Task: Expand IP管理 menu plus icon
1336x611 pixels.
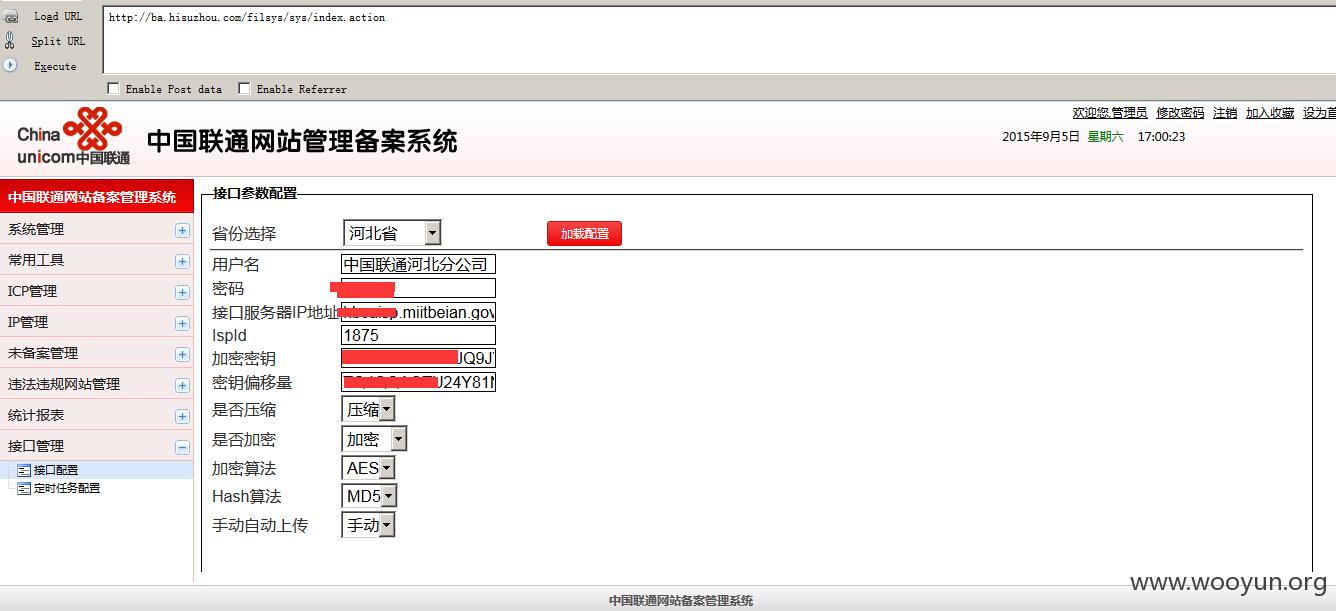Action: (182, 323)
